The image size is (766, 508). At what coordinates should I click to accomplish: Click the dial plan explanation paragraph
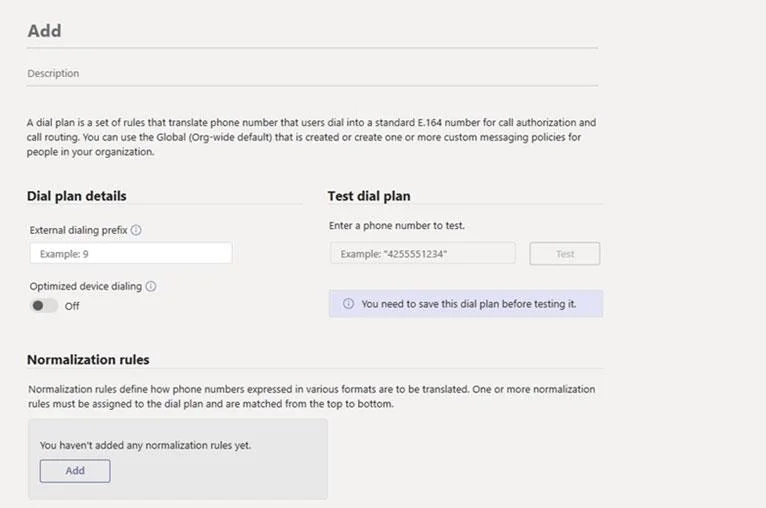tap(312, 137)
